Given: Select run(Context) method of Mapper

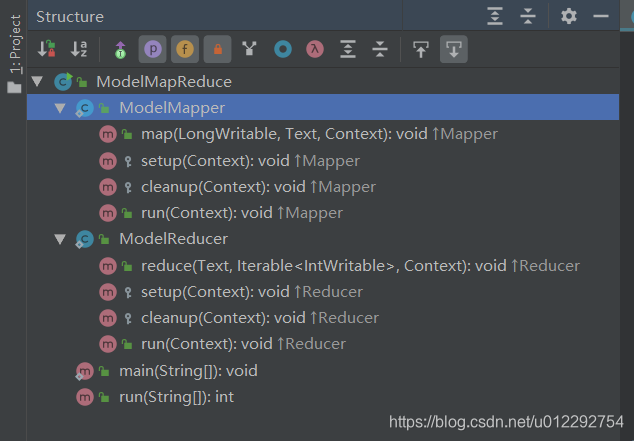Looking at the screenshot, I should coord(323,213).
